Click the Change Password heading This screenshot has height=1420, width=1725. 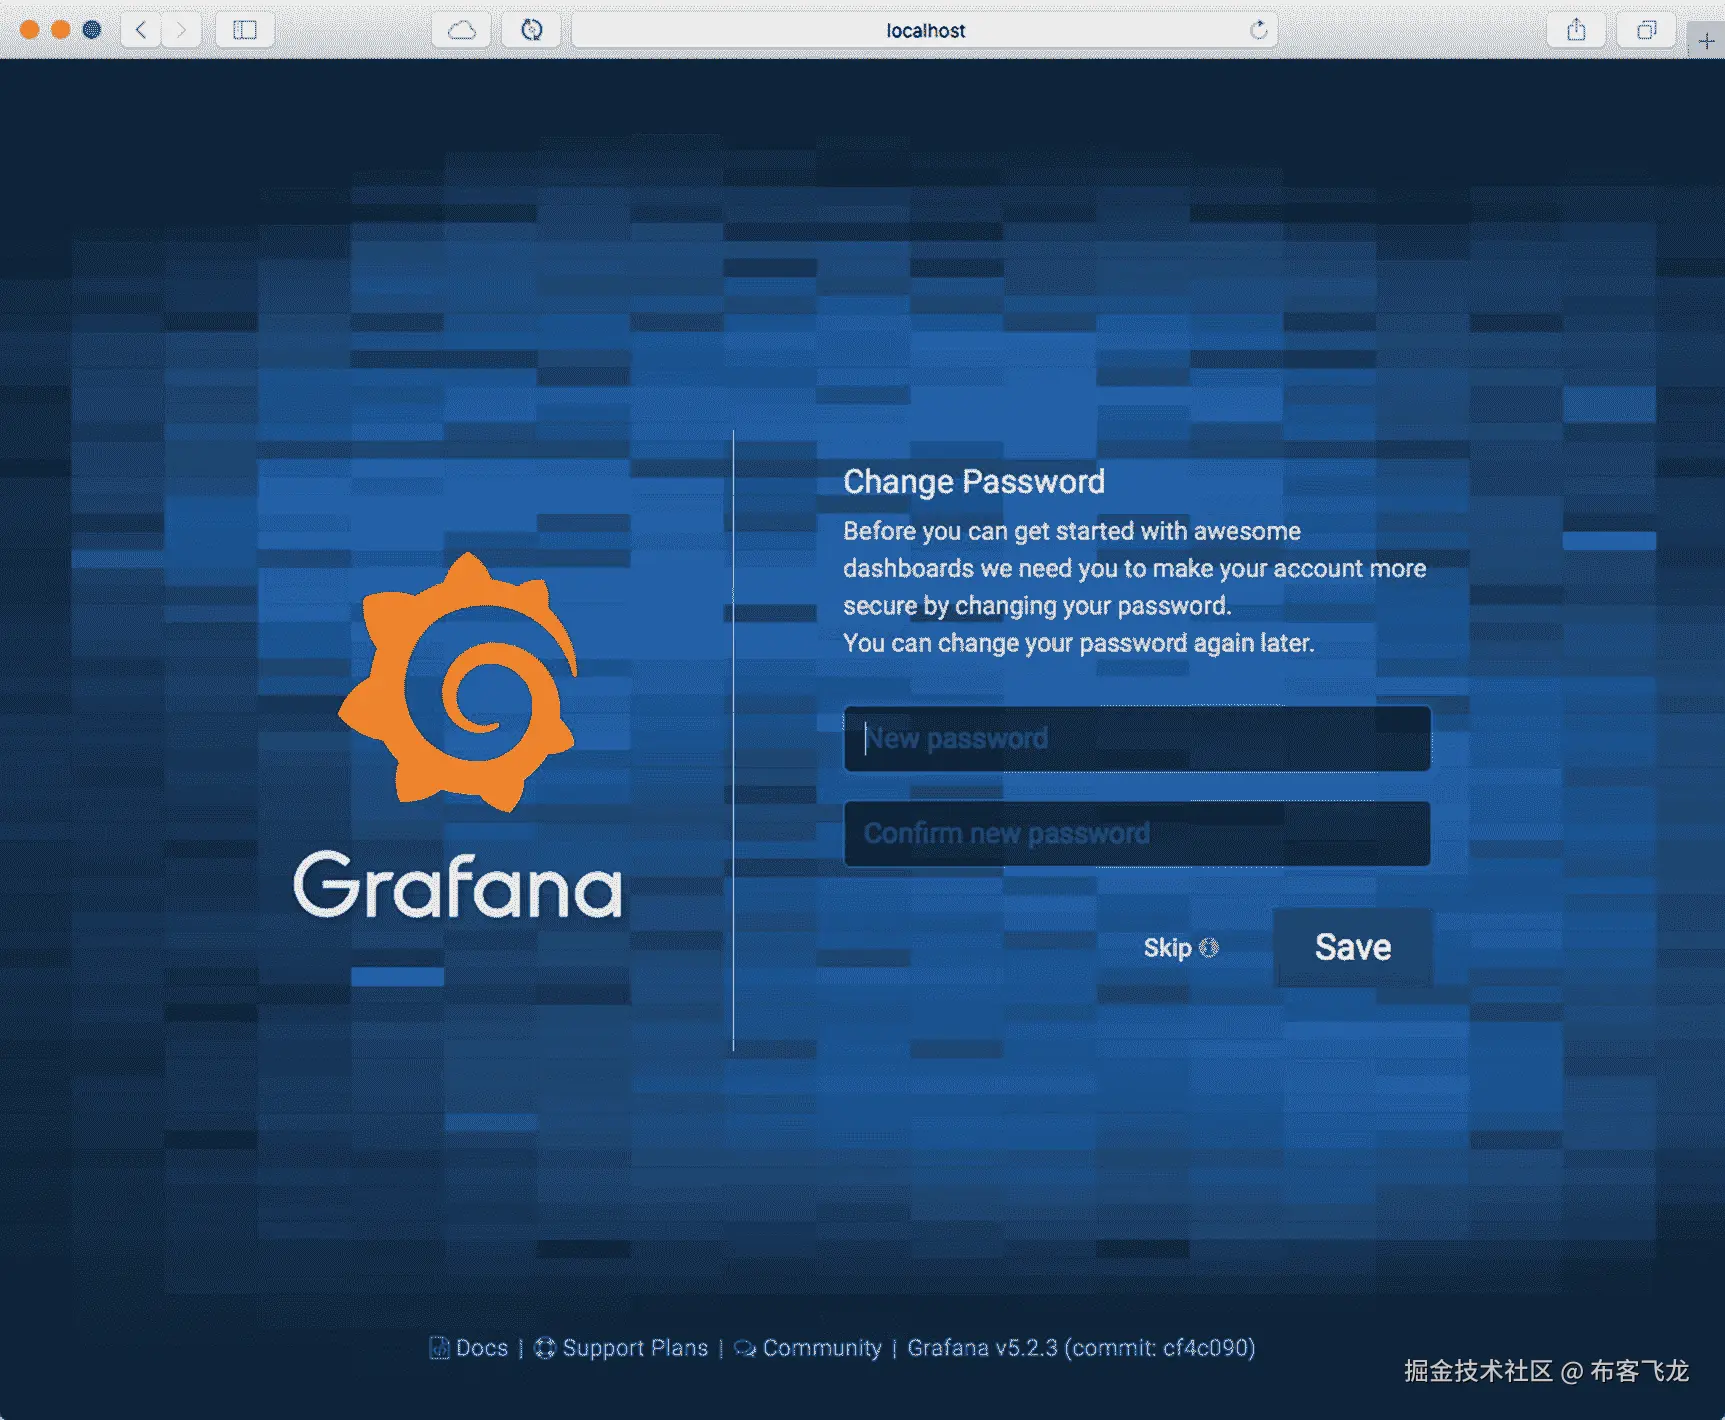pyautogui.click(x=974, y=482)
